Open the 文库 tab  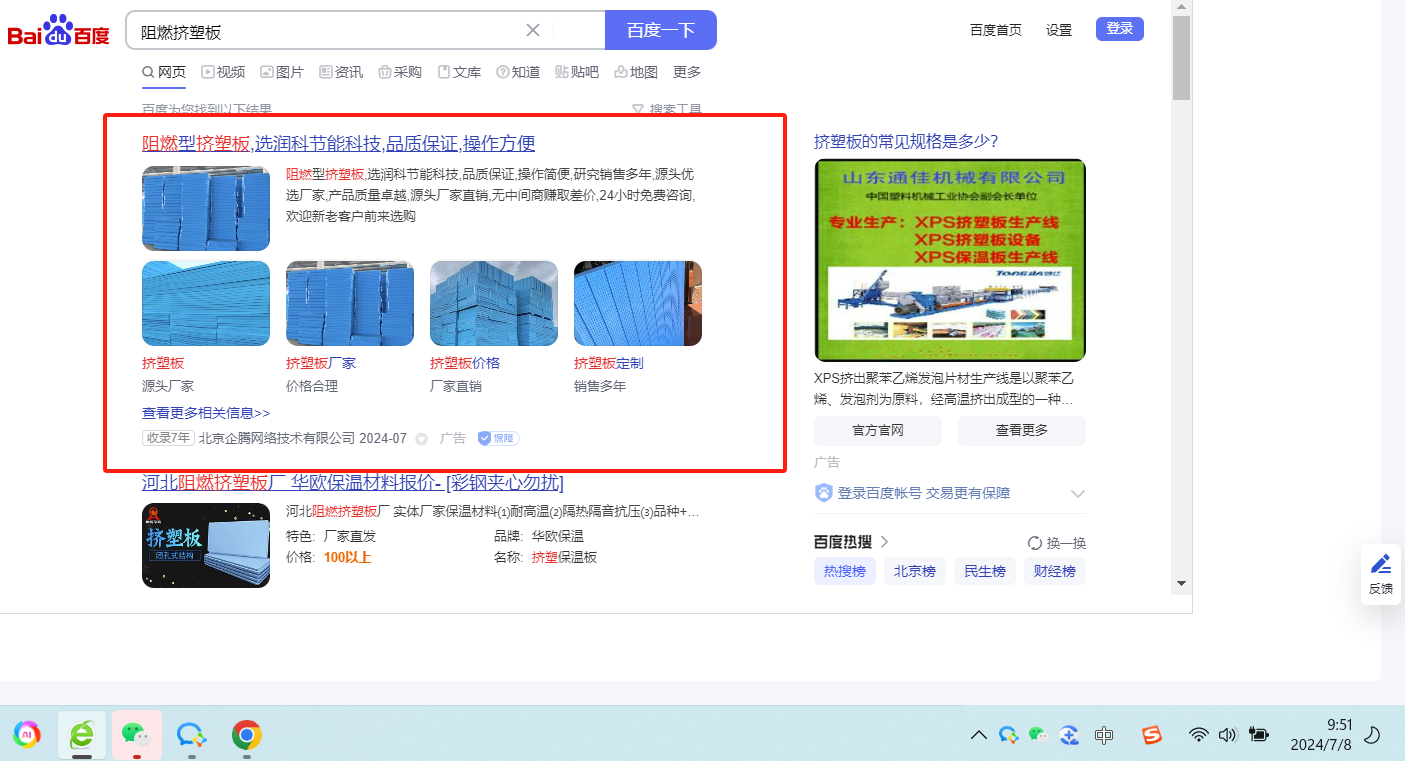(459, 72)
